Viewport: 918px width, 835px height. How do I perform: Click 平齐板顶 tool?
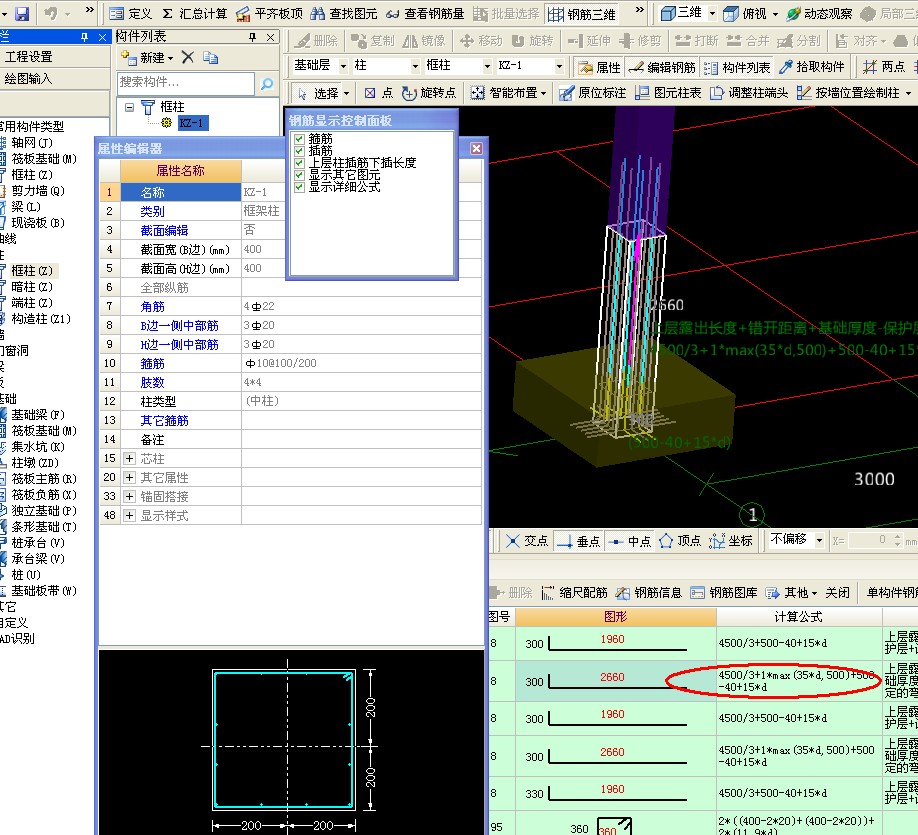pos(269,13)
